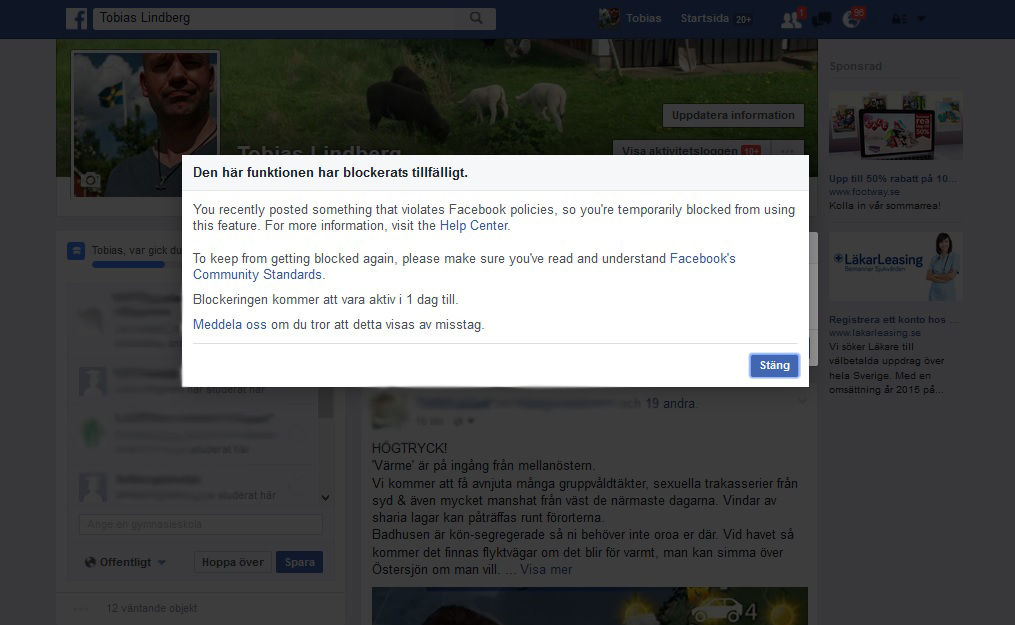Viewport: 1015px width, 625px height.
Task: Click the Spara button
Action: click(299, 562)
